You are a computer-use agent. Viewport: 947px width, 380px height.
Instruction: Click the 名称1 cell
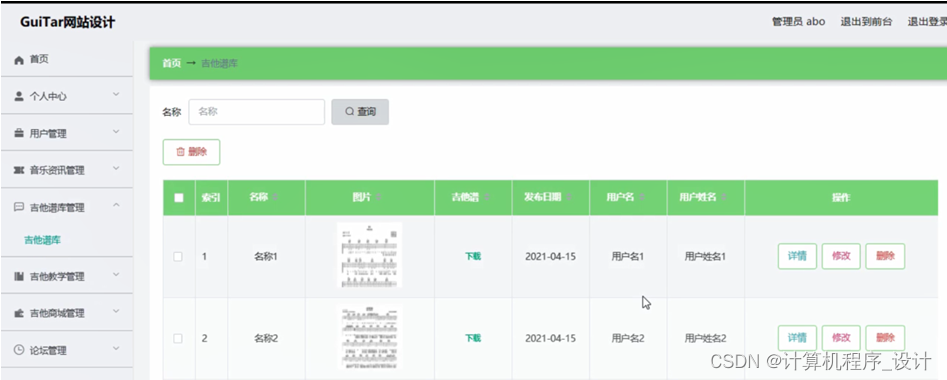click(x=266, y=257)
